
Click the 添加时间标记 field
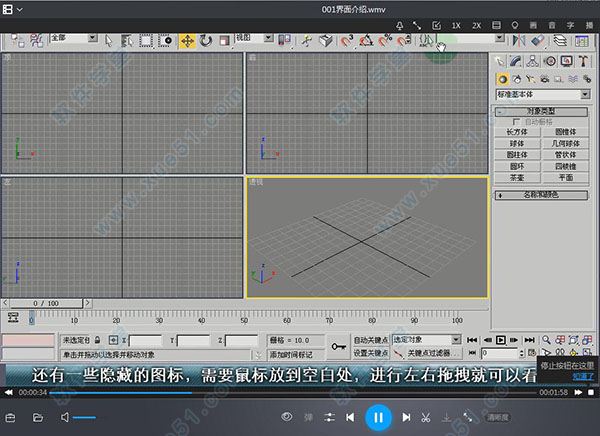[x=296, y=354]
